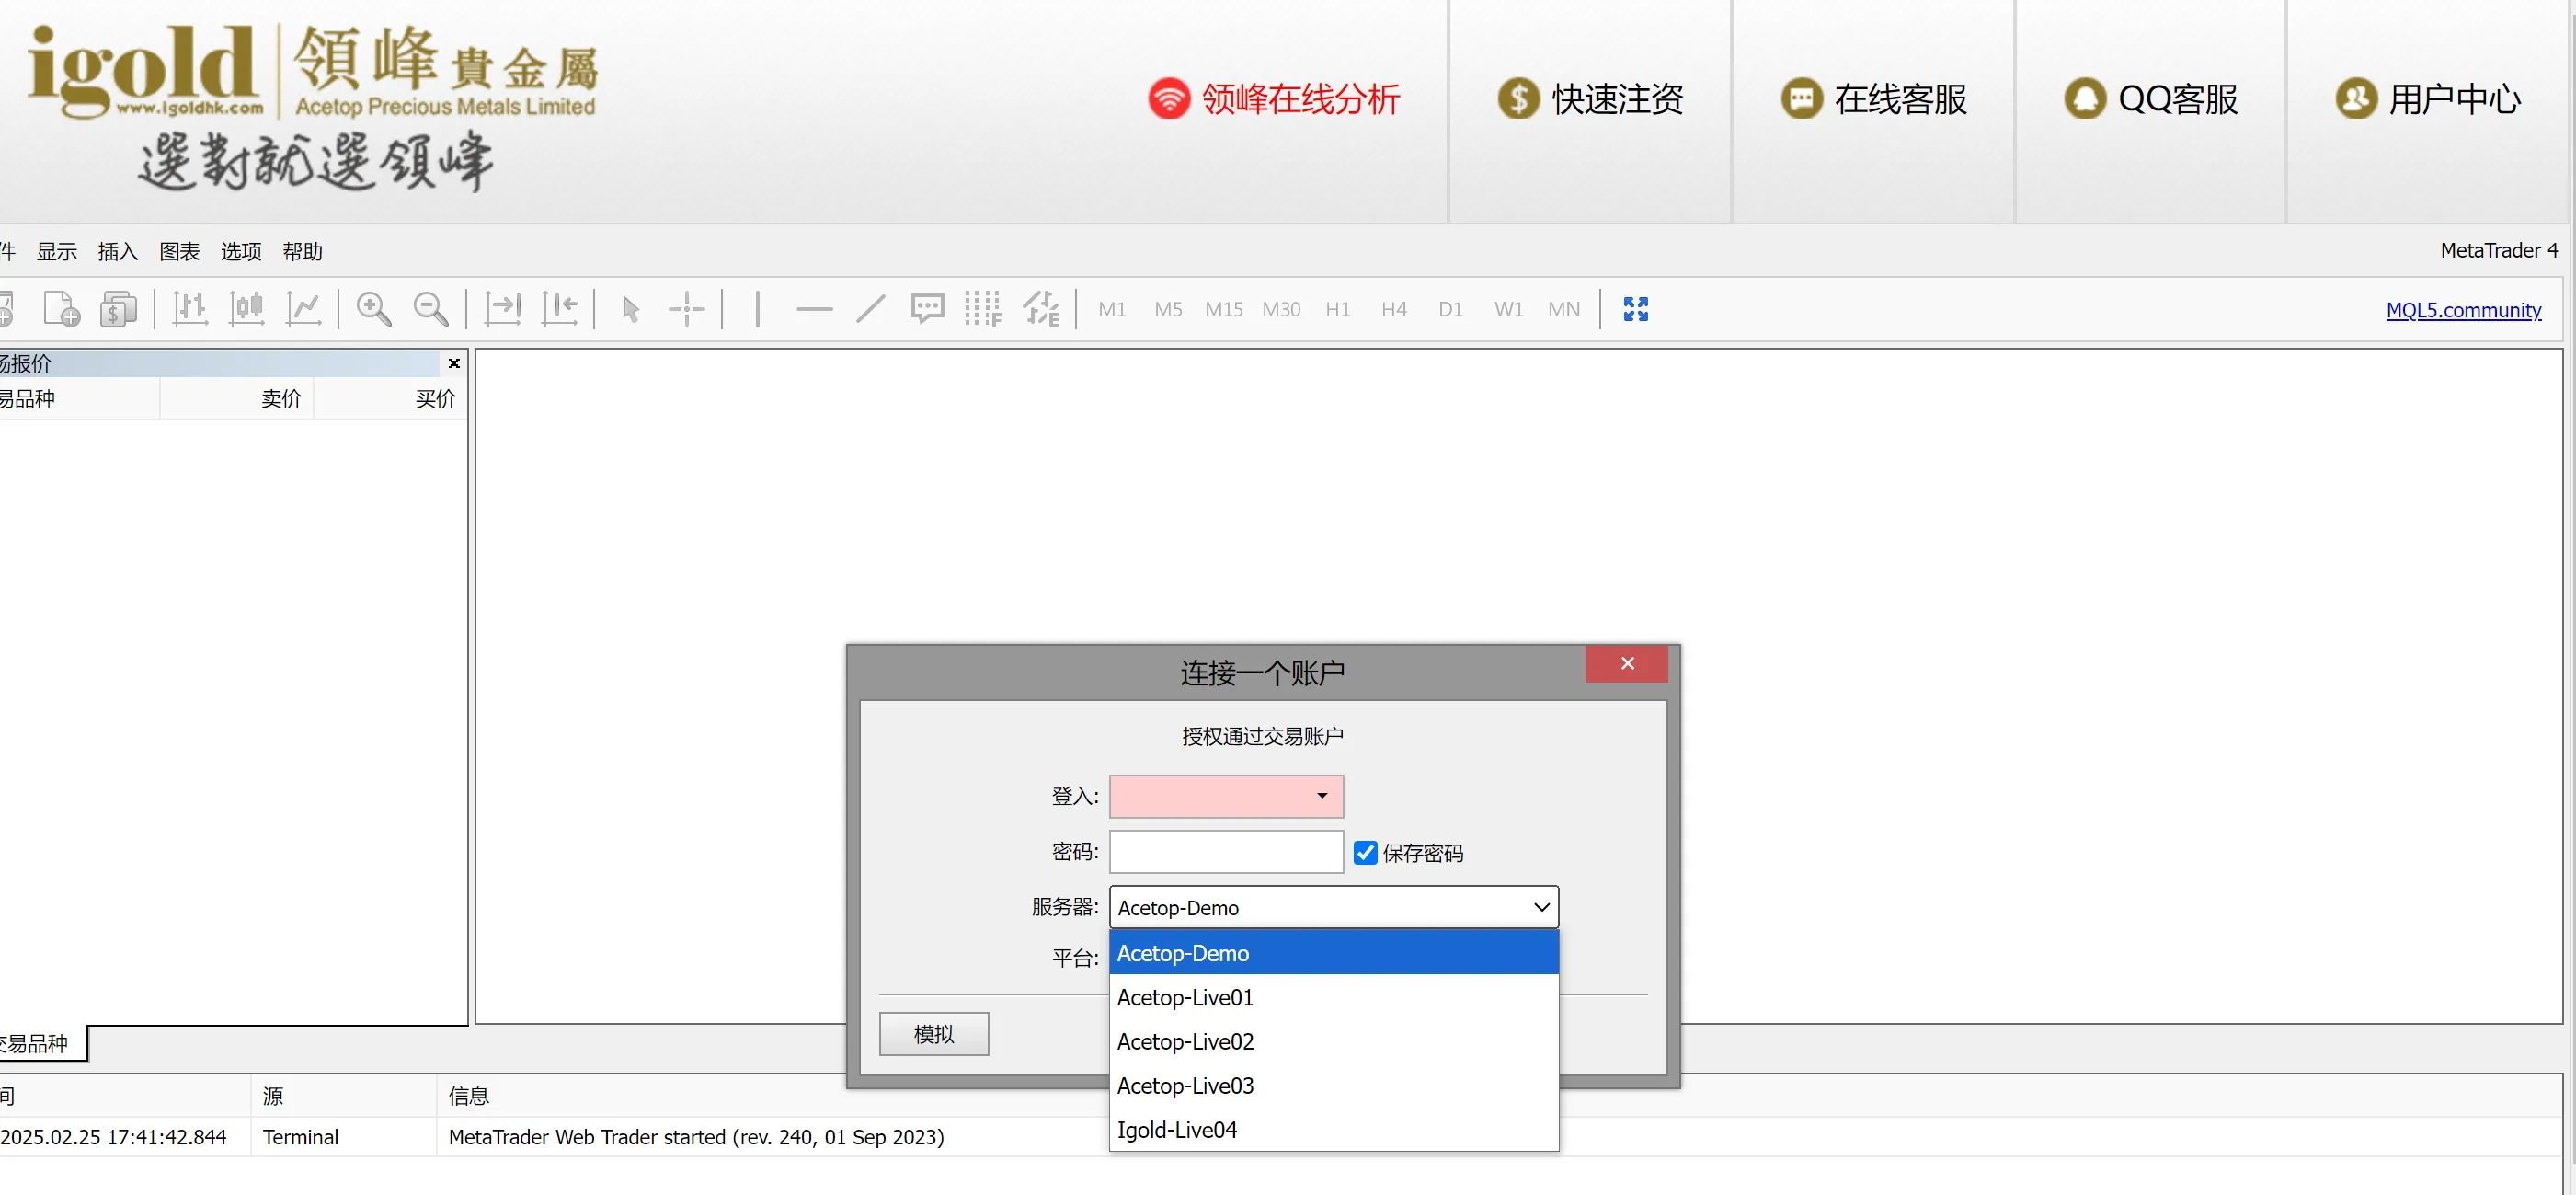This screenshot has height=1195, width=2576.
Task: Switch chart to line chart style
Action: point(303,309)
